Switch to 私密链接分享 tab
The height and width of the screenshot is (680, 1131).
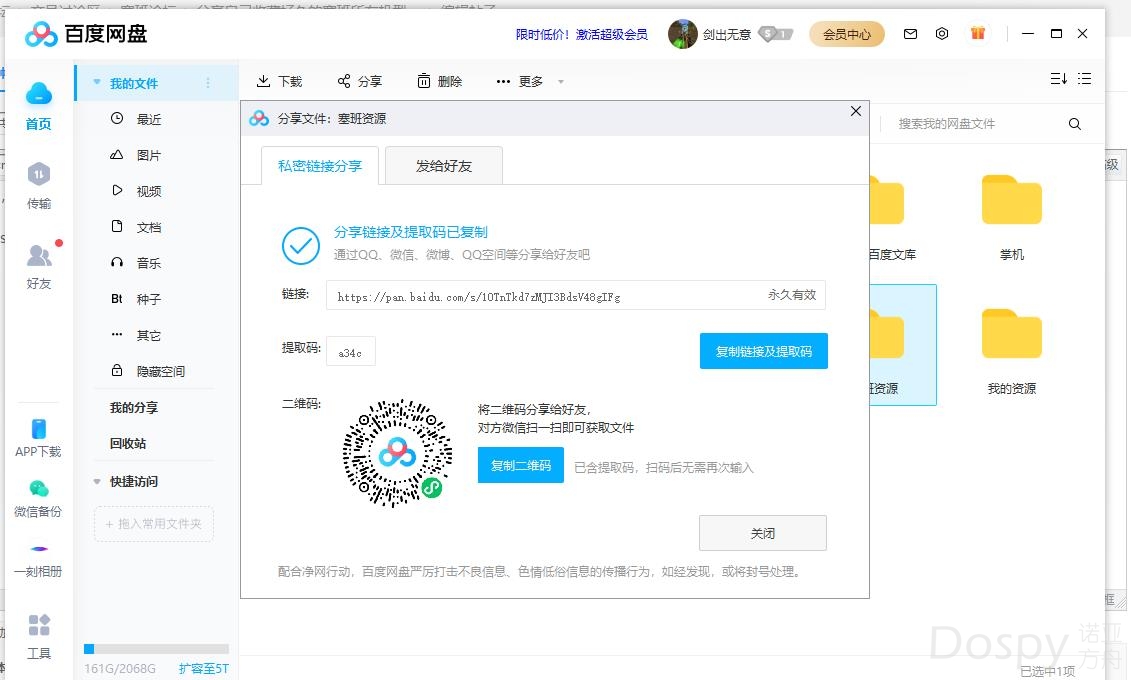[x=320, y=166]
